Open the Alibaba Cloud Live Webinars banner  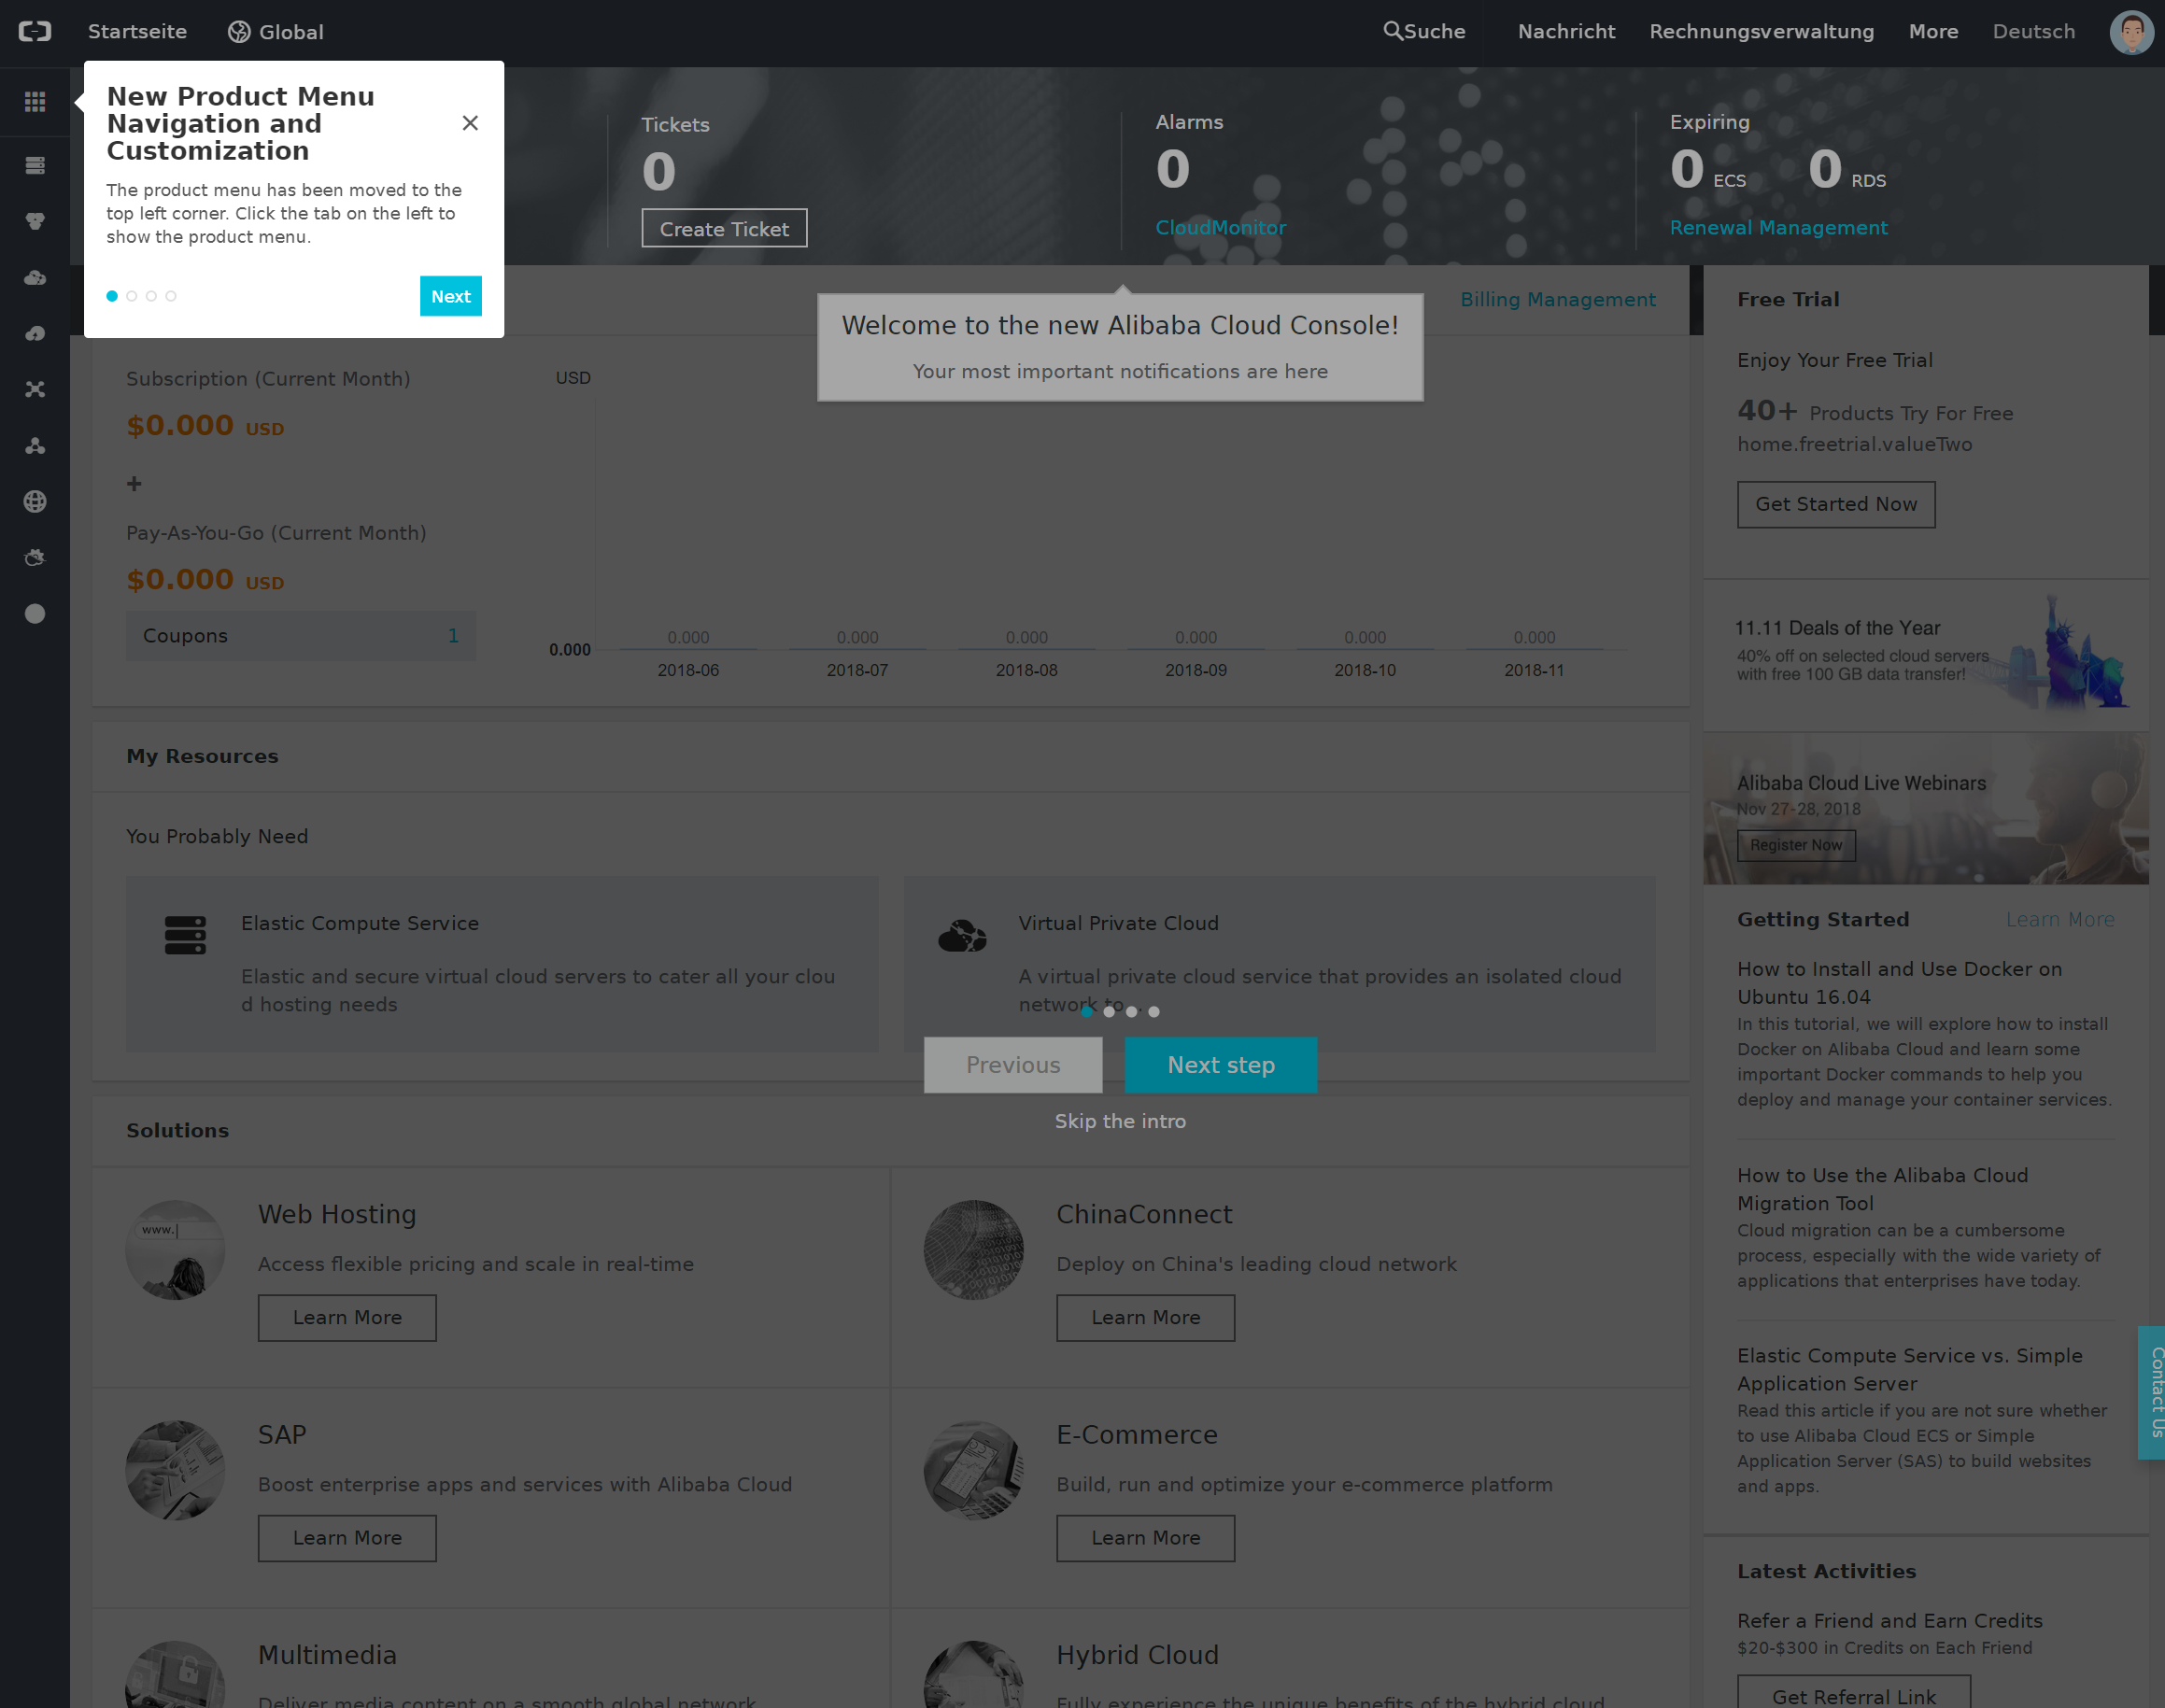pos(1925,808)
